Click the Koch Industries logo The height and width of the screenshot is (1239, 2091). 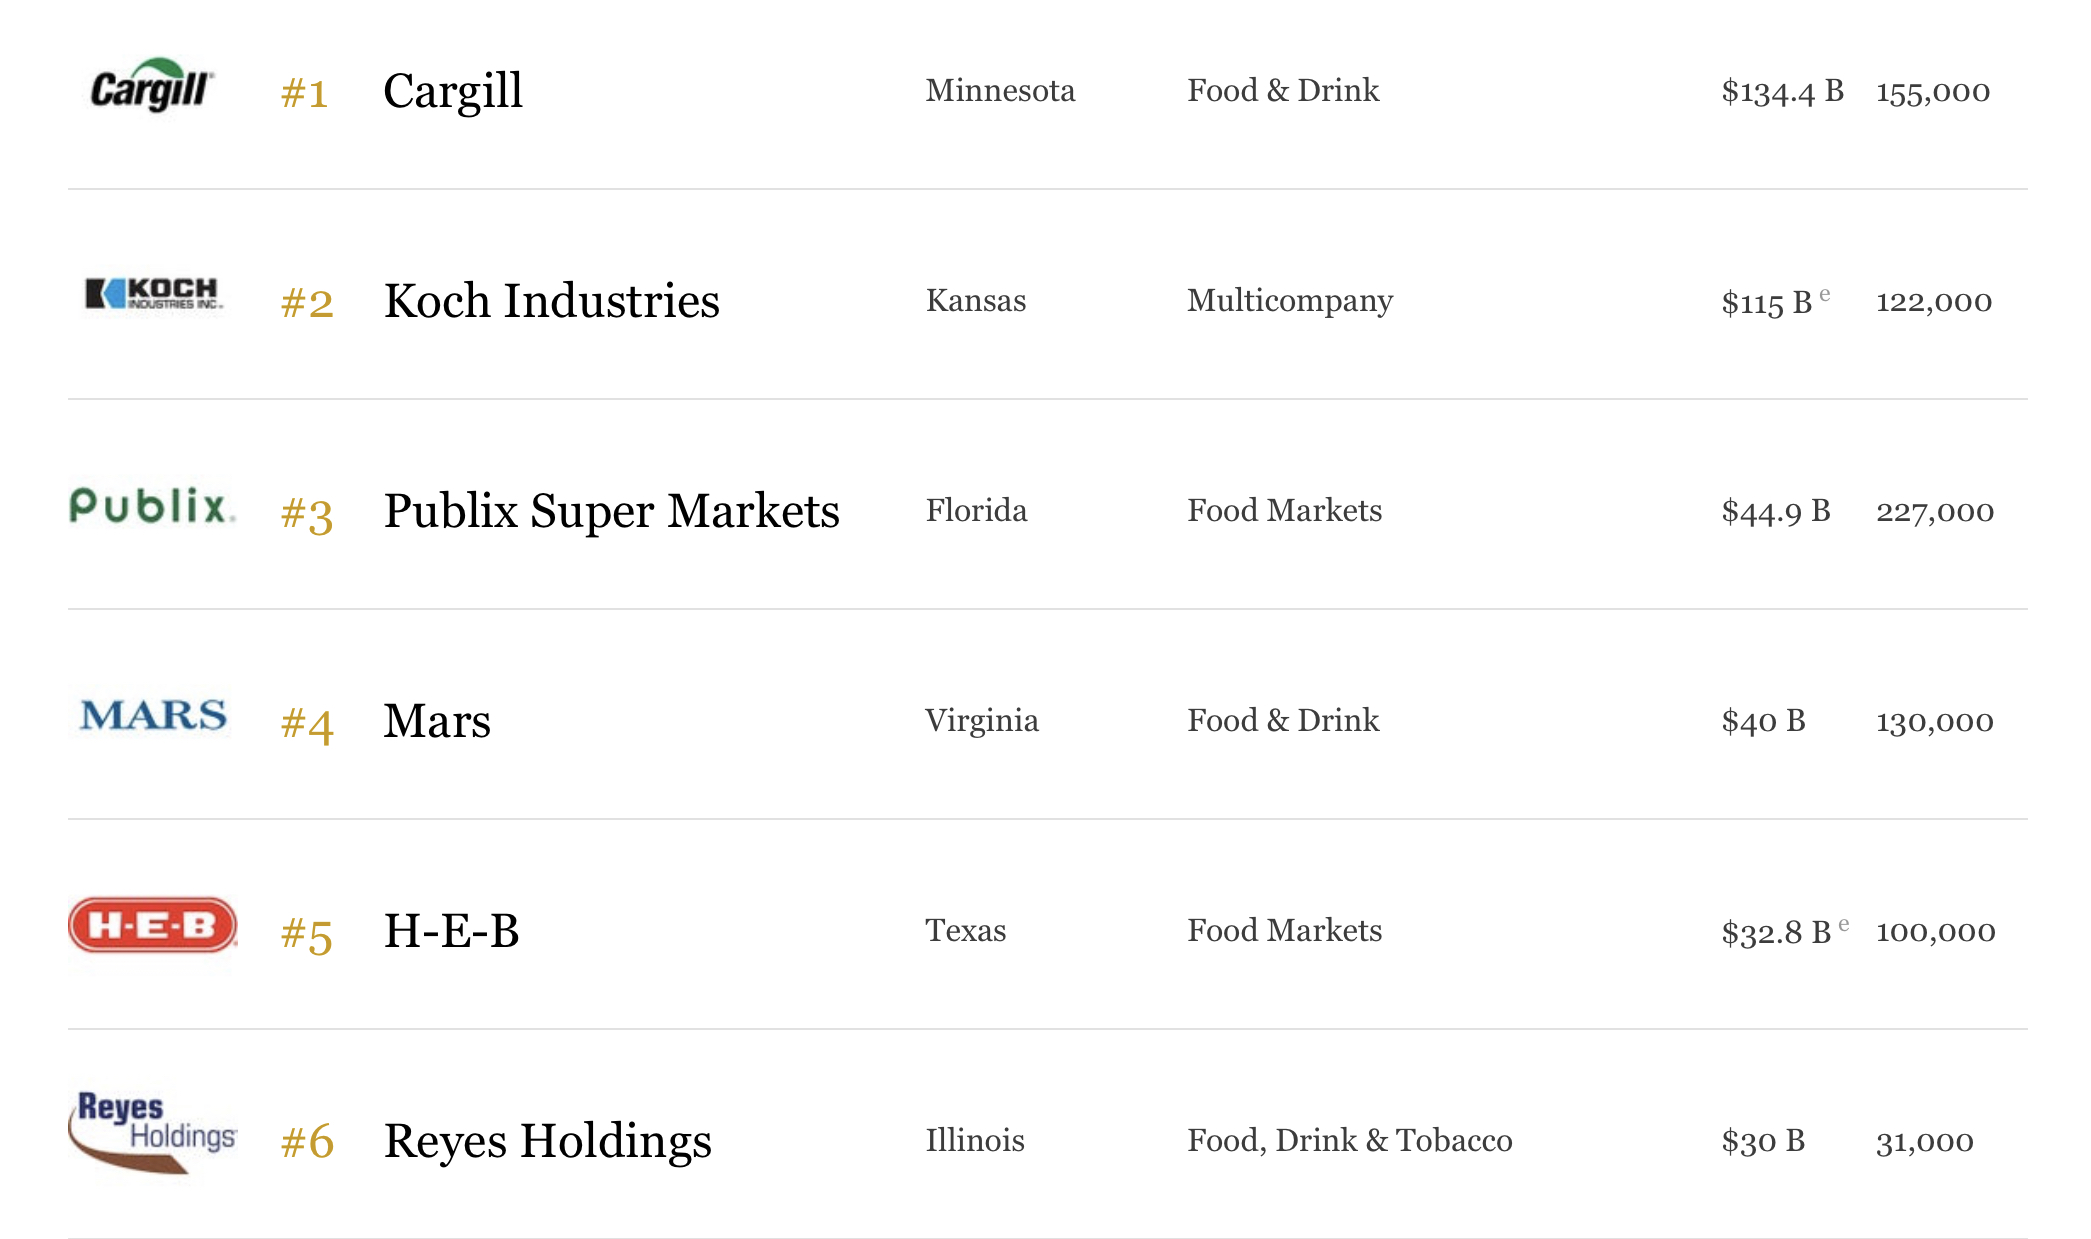coord(153,294)
